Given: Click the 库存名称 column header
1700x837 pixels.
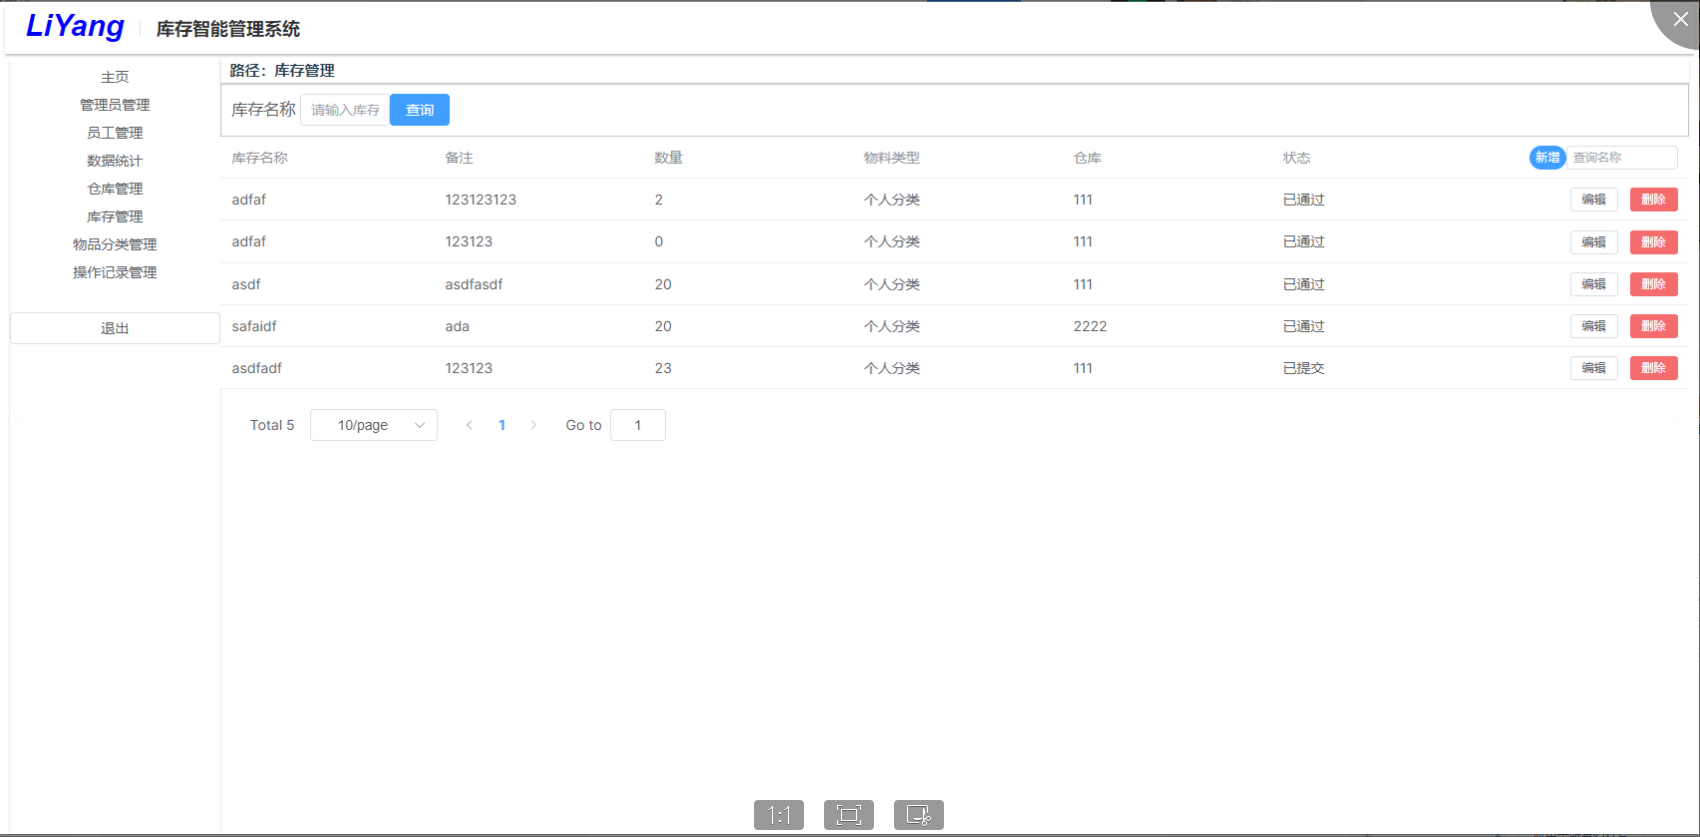Looking at the screenshot, I should click(x=260, y=158).
